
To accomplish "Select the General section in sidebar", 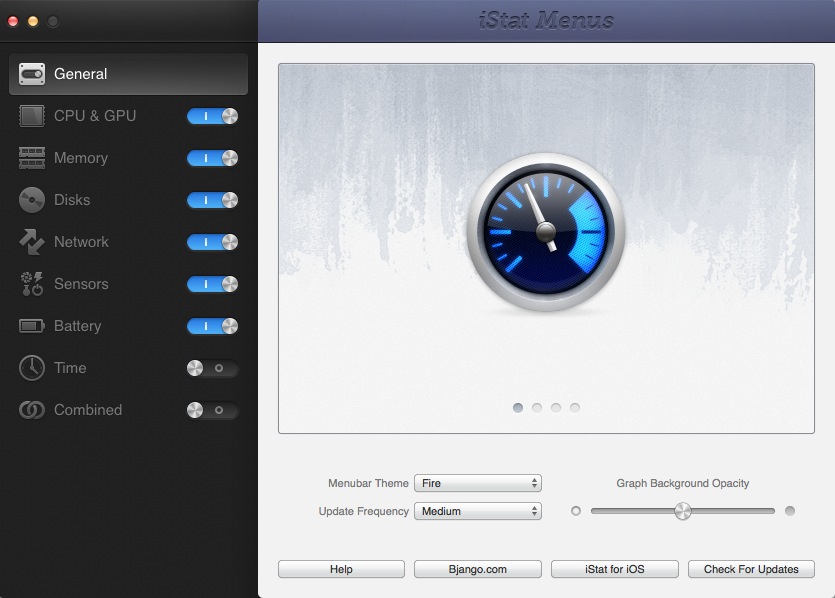I will click(x=128, y=74).
